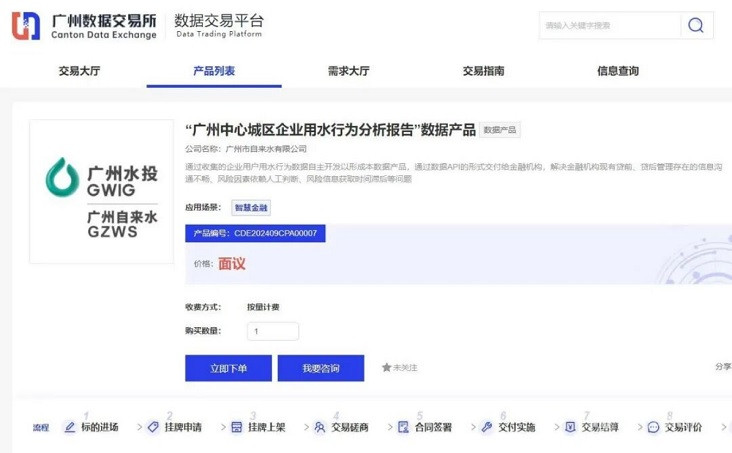The image size is (732, 453).
Task: Click the 合同签署 document icon
Action: pyautogui.click(x=403, y=427)
